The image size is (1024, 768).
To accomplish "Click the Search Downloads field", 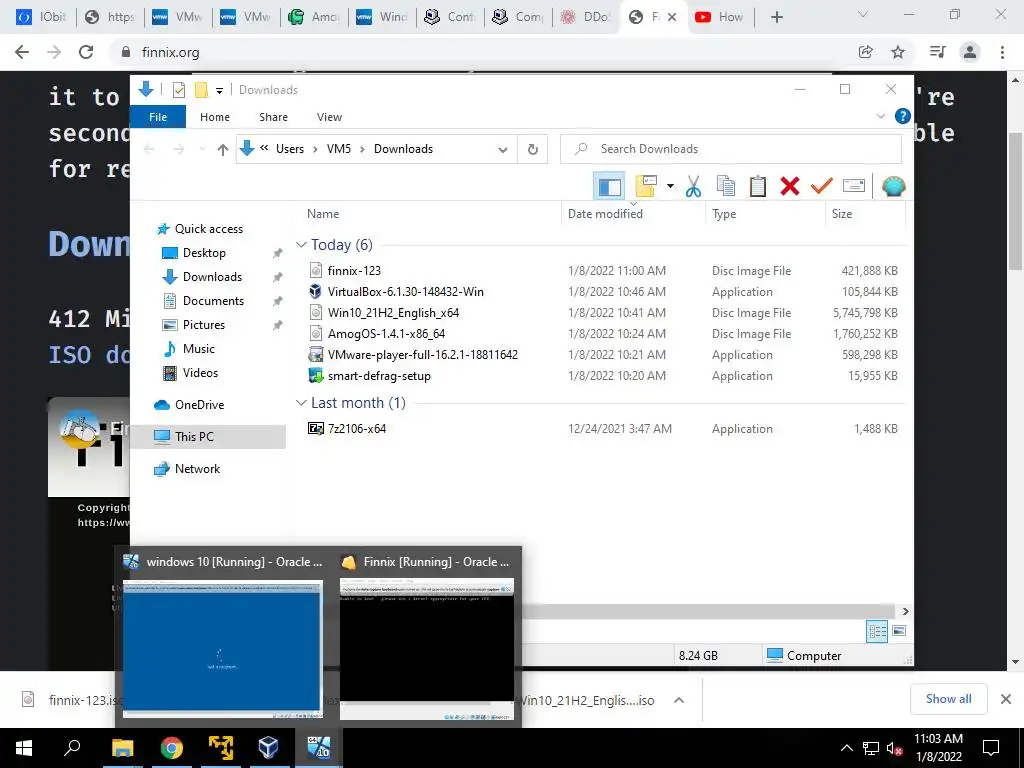I will click(x=731, y=149).
